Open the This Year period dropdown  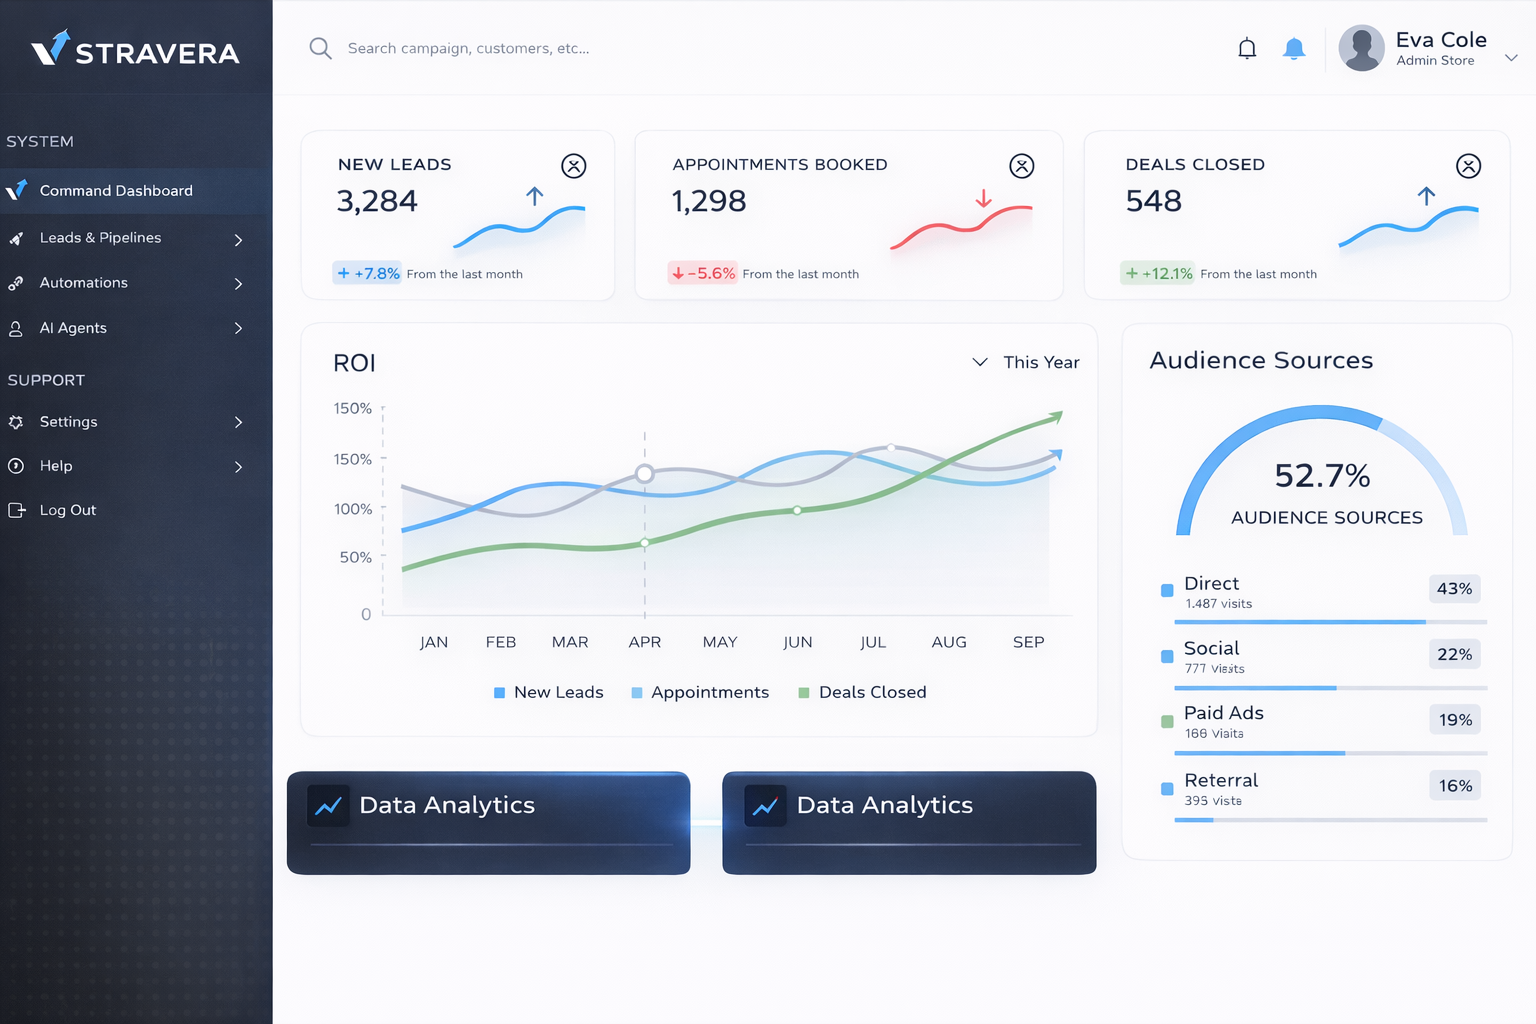click(x=1026, y=362)
